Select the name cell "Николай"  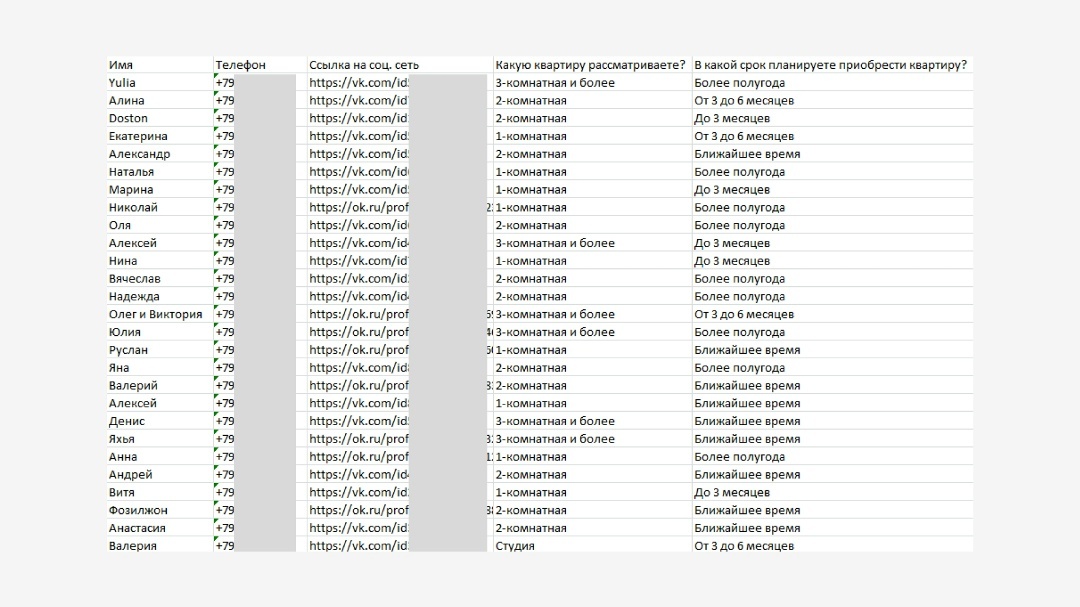pyautogui.click(x=160, y=207)
